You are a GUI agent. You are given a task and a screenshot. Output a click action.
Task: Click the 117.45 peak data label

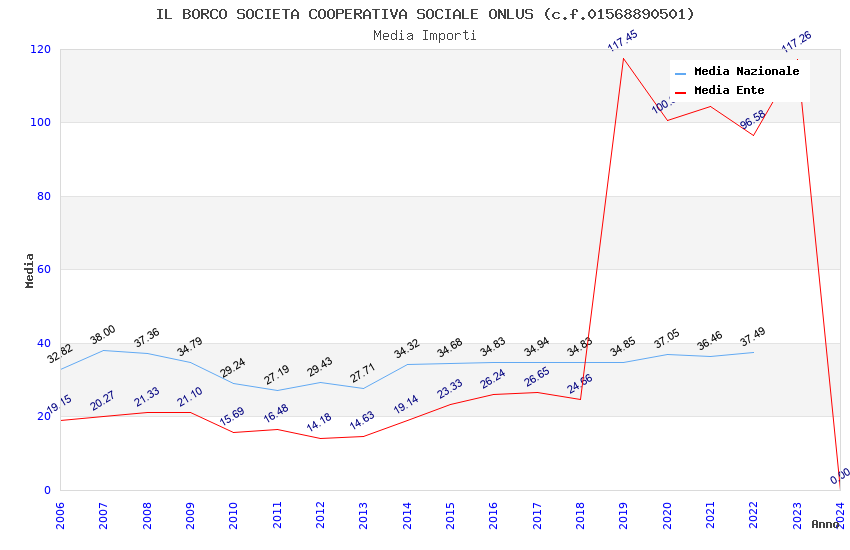pyautogui.click(x=623, y=41)
